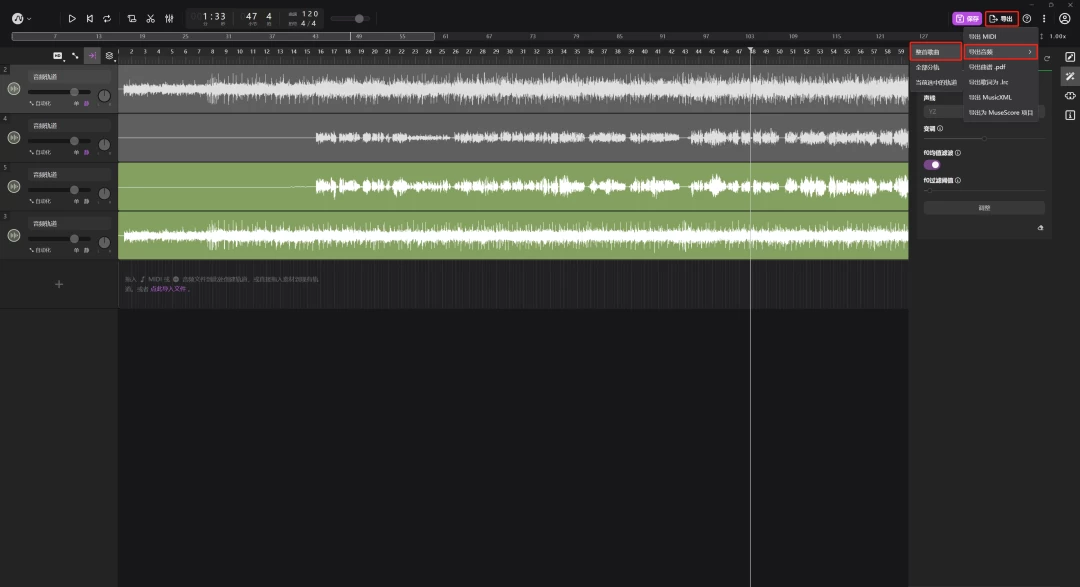Click the purple 保存 save button
This screenshot has height=587, width=1080.
click(x=967, y=19)
